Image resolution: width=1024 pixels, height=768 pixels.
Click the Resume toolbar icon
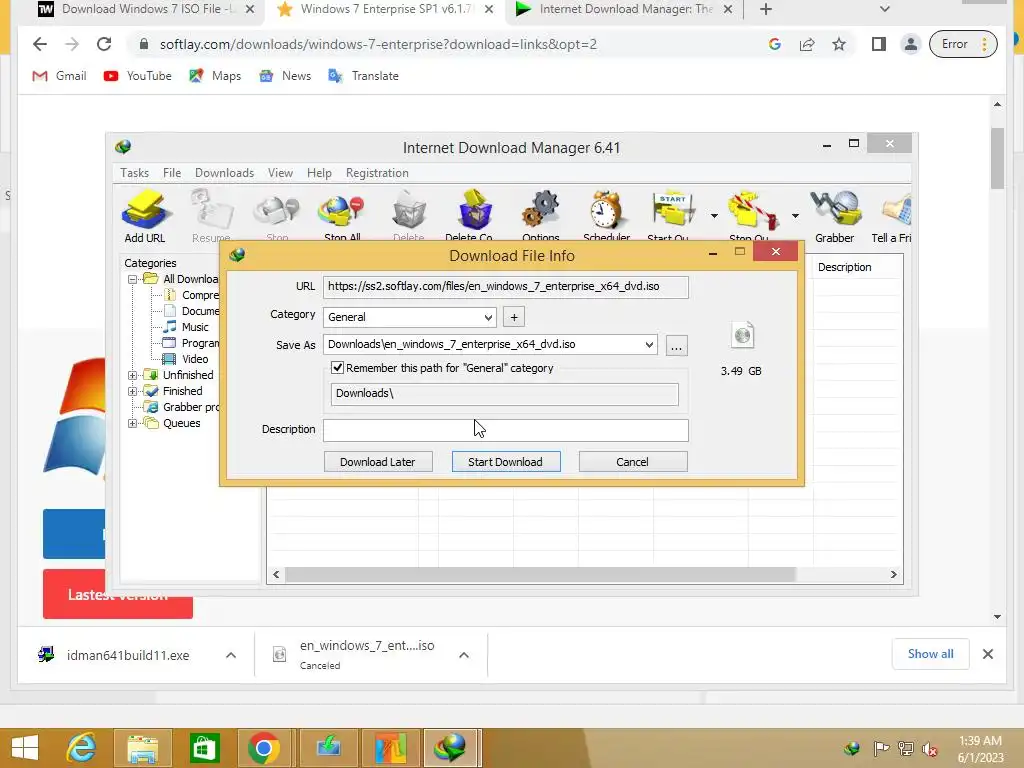[x=212, y=216]
